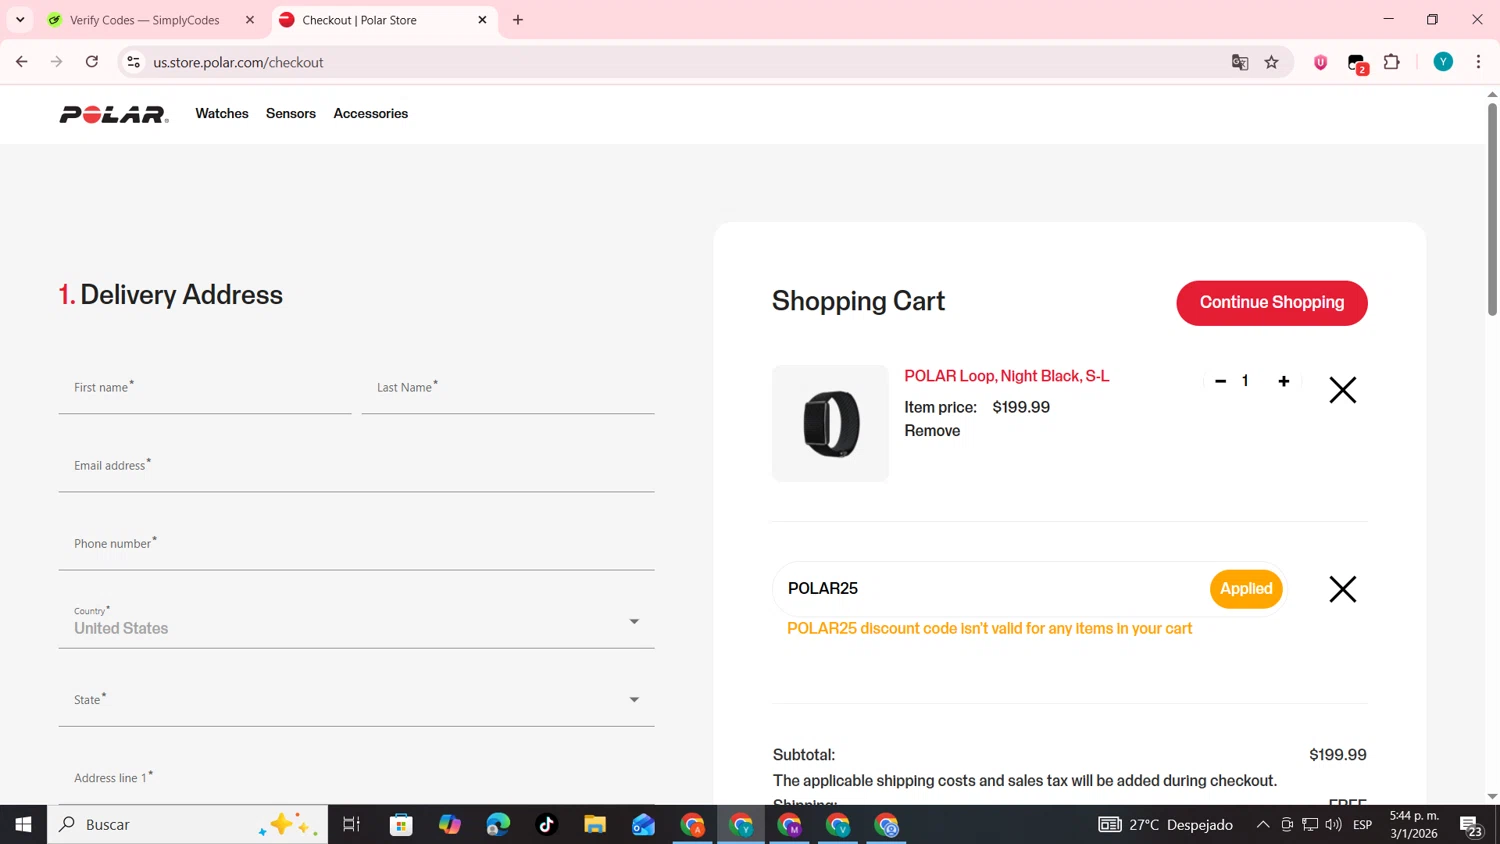Open the Accessories menu
This screenshot has height=844, width=1500.
coord(371,114)
